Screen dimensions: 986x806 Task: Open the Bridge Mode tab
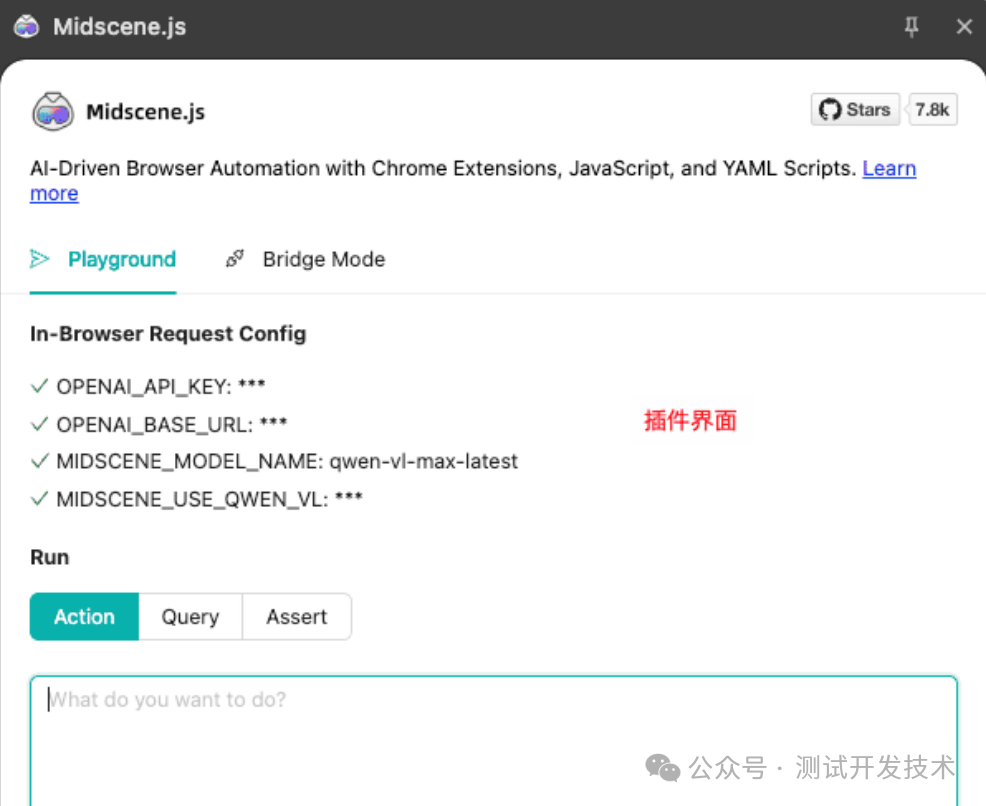[323, 260]
